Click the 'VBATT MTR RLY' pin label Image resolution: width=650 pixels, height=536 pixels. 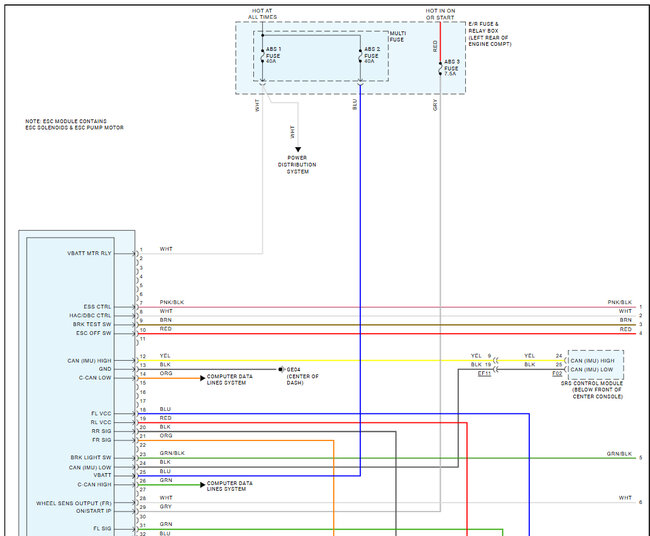pyautogui.click(x=89, y=253)
